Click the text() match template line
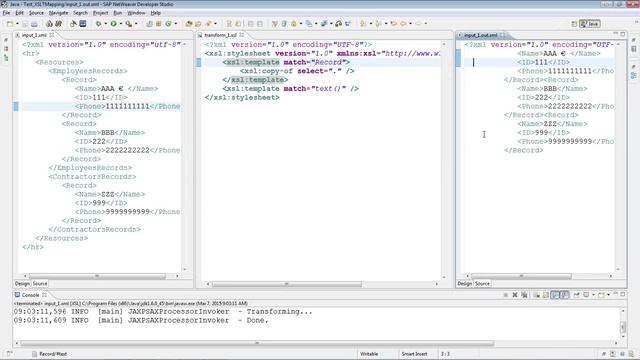 pyautogui.click(x=290, y=89)
